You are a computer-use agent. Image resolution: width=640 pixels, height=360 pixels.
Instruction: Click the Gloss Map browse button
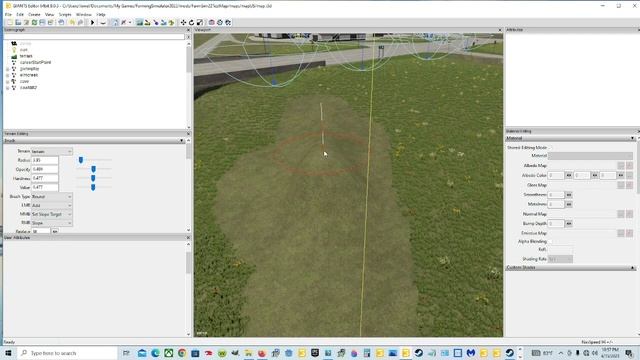pos(621,185)
